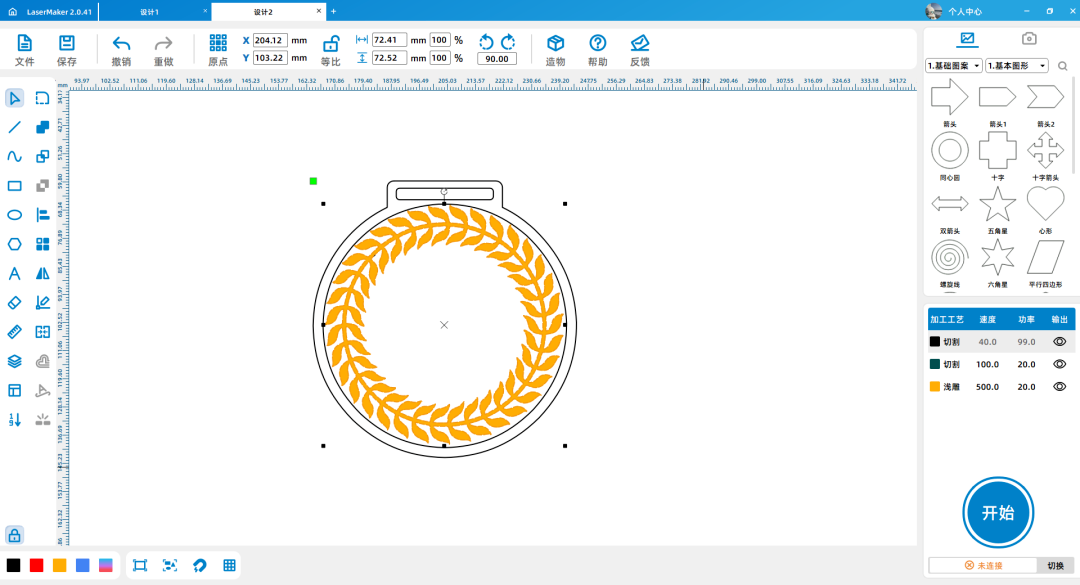1080x585 pixels.
Task: Click the 反馈 feedback icon
Action: pos(640,43)
